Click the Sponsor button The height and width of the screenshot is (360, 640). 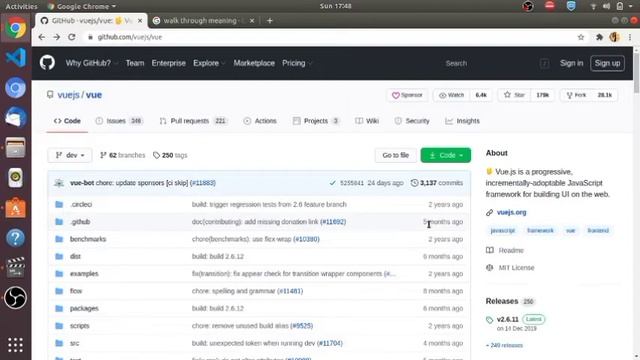(x=407, y=95)
